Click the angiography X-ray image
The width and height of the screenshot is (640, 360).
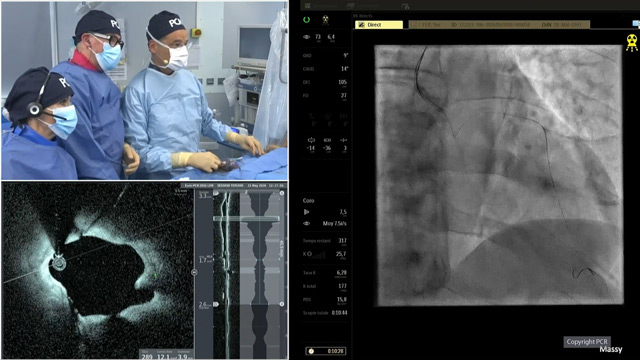pos(499,175)
